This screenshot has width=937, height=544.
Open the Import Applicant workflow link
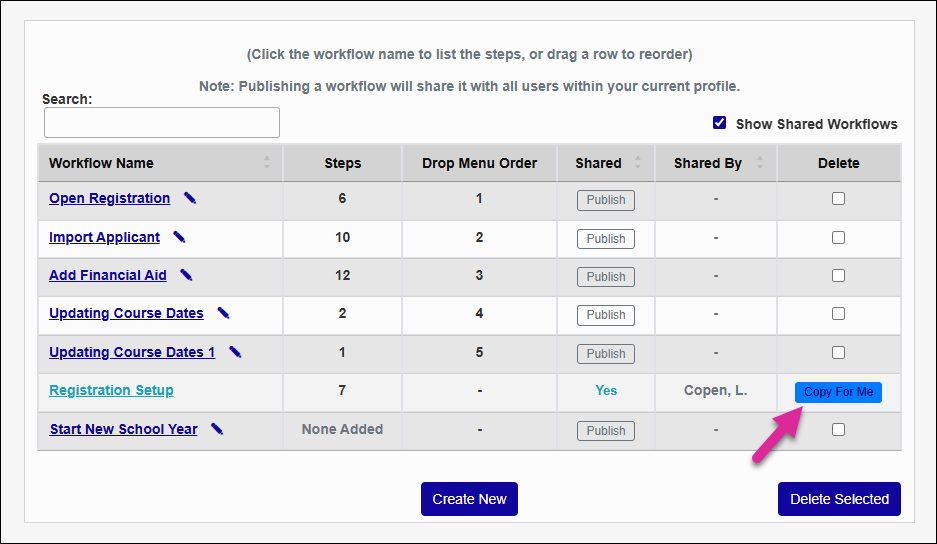(105, 237)
